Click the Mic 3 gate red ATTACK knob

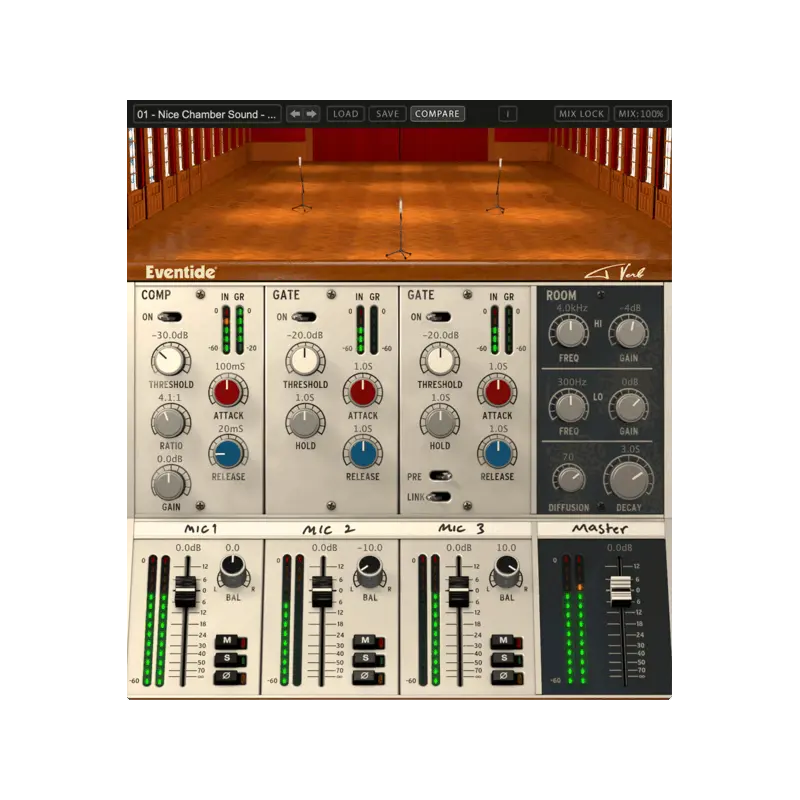(x=497, y=391)
